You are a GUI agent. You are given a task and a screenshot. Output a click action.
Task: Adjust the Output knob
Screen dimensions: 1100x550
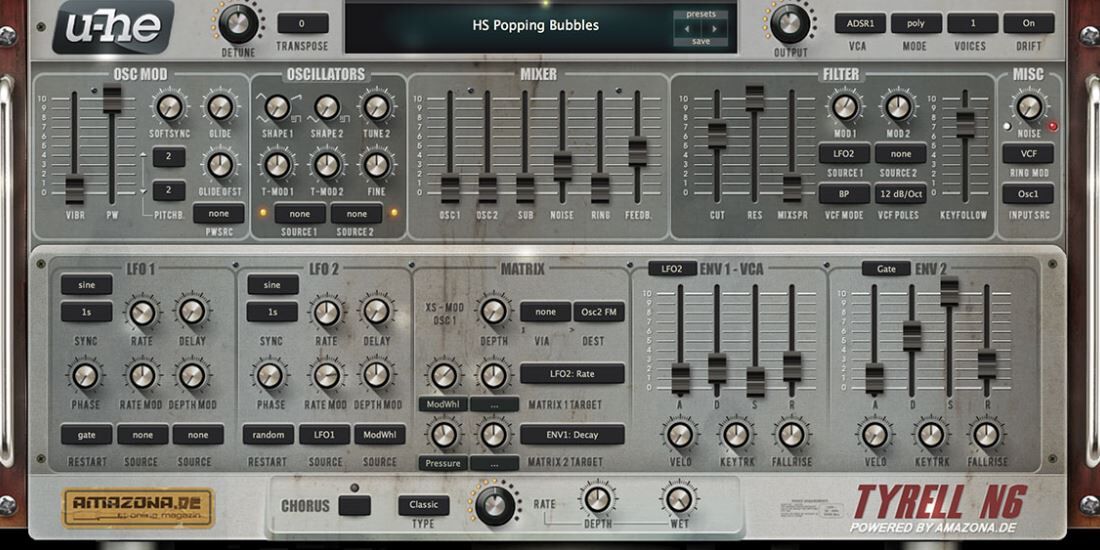coord(790,24)
